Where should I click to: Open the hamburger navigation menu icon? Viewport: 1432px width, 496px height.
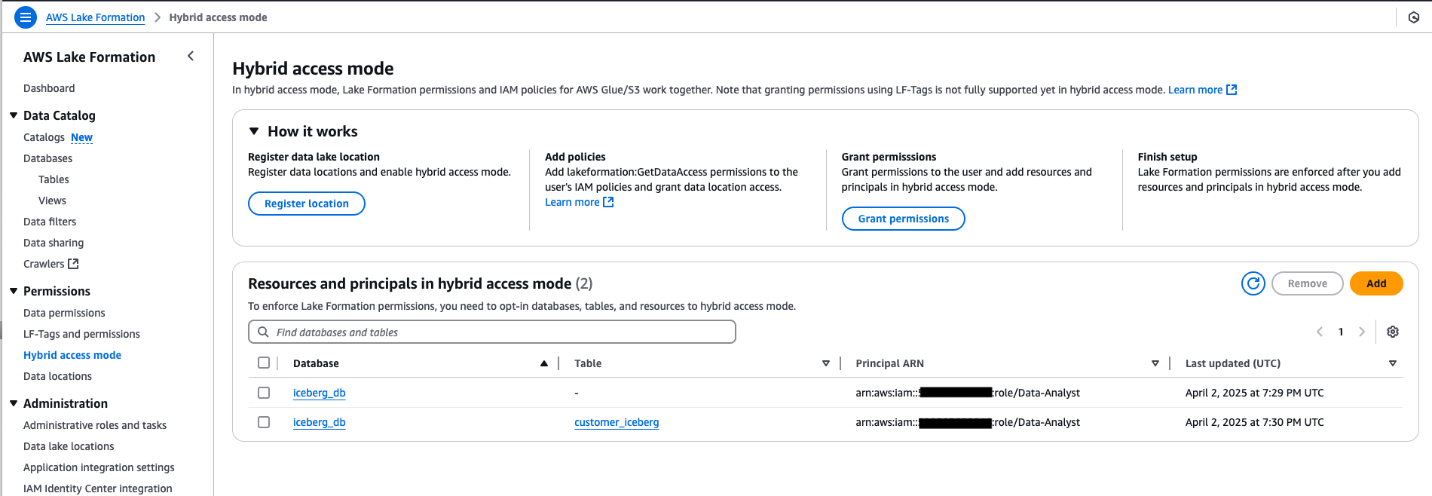click(x=26, y=18)
